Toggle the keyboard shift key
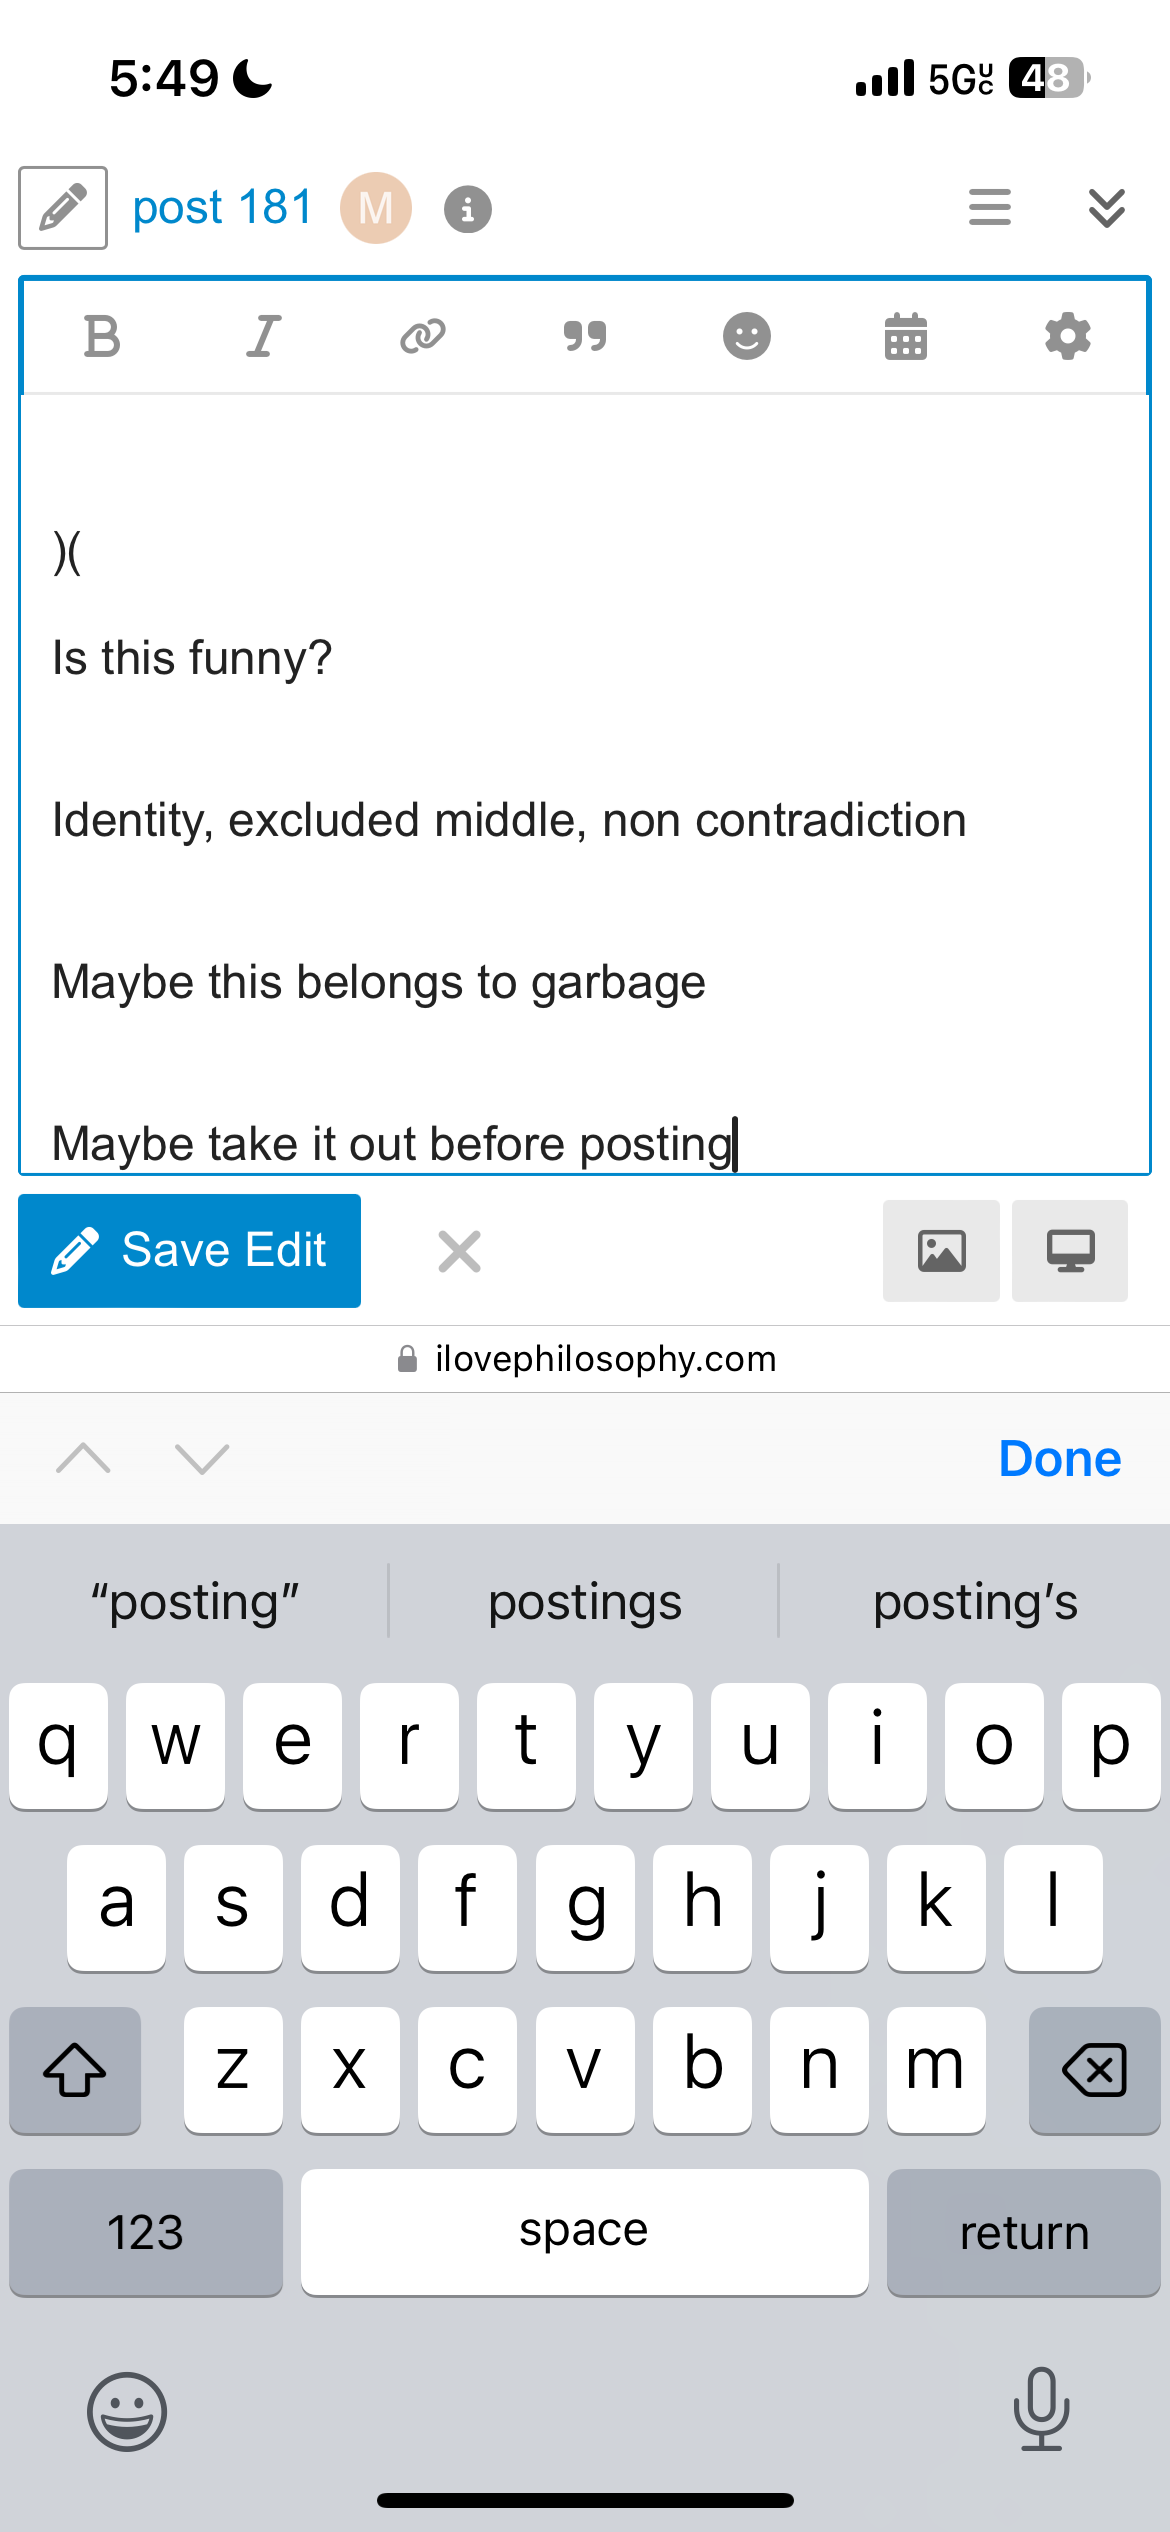This screenshot has width=1170, height=2532. point(75,2070)
